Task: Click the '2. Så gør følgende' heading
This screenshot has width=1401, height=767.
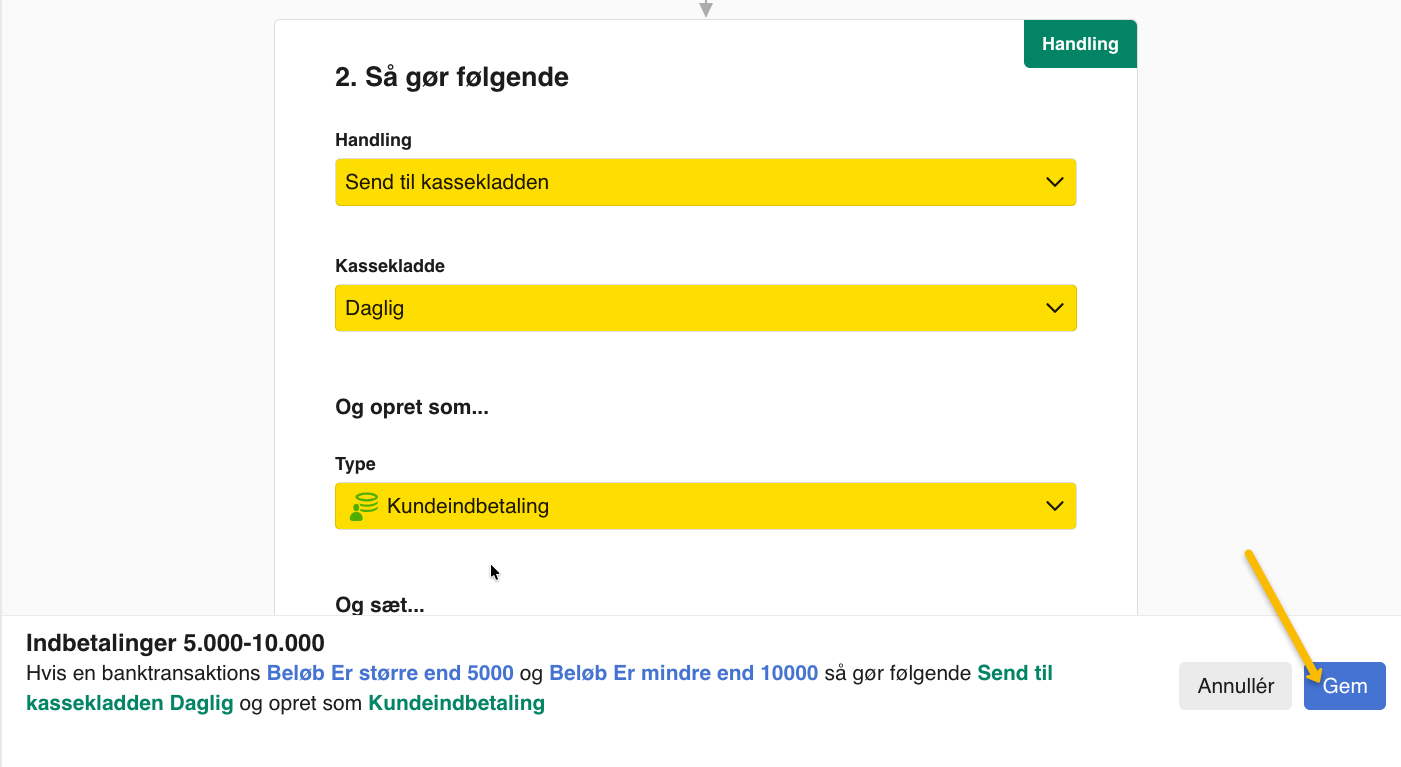Action: (x=452, y=77)
